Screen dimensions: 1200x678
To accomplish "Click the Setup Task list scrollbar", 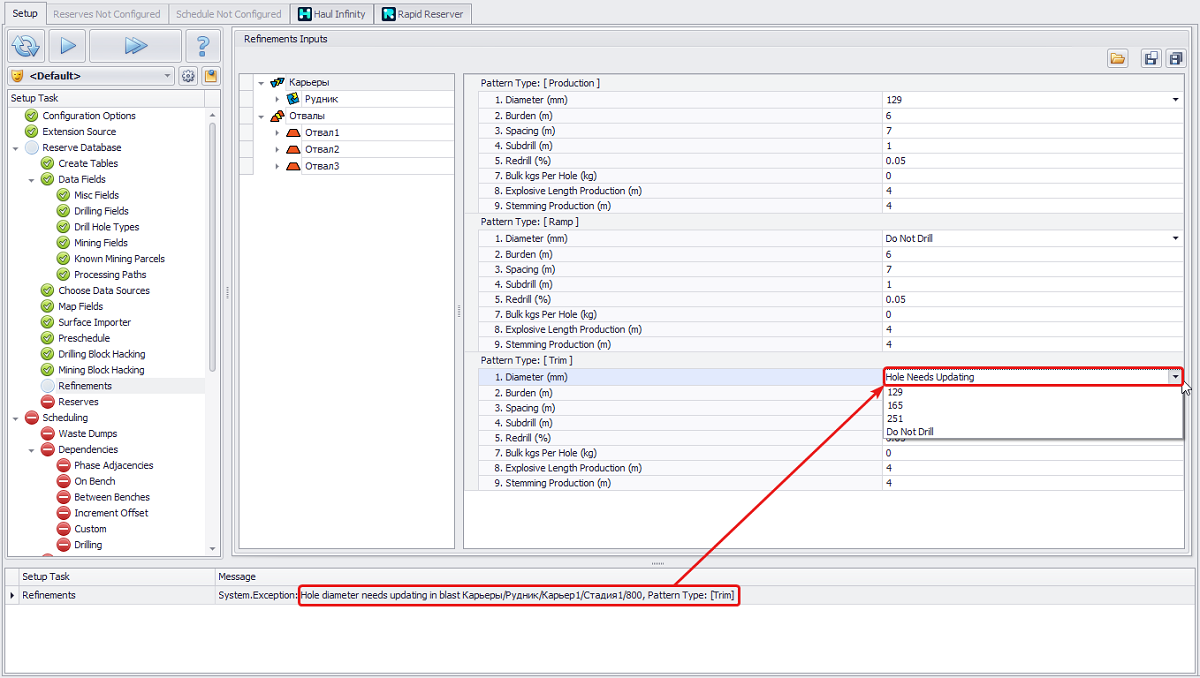I will point(212,245).
